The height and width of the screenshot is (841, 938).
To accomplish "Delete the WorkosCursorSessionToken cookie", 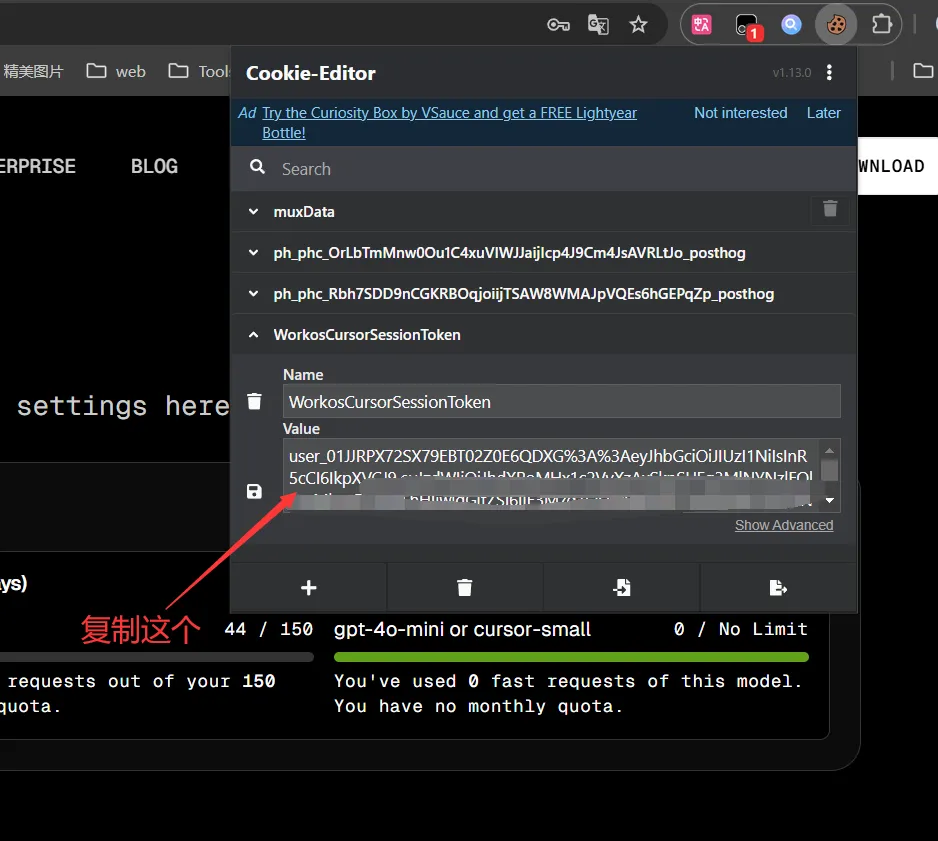I will click(254, 401).
